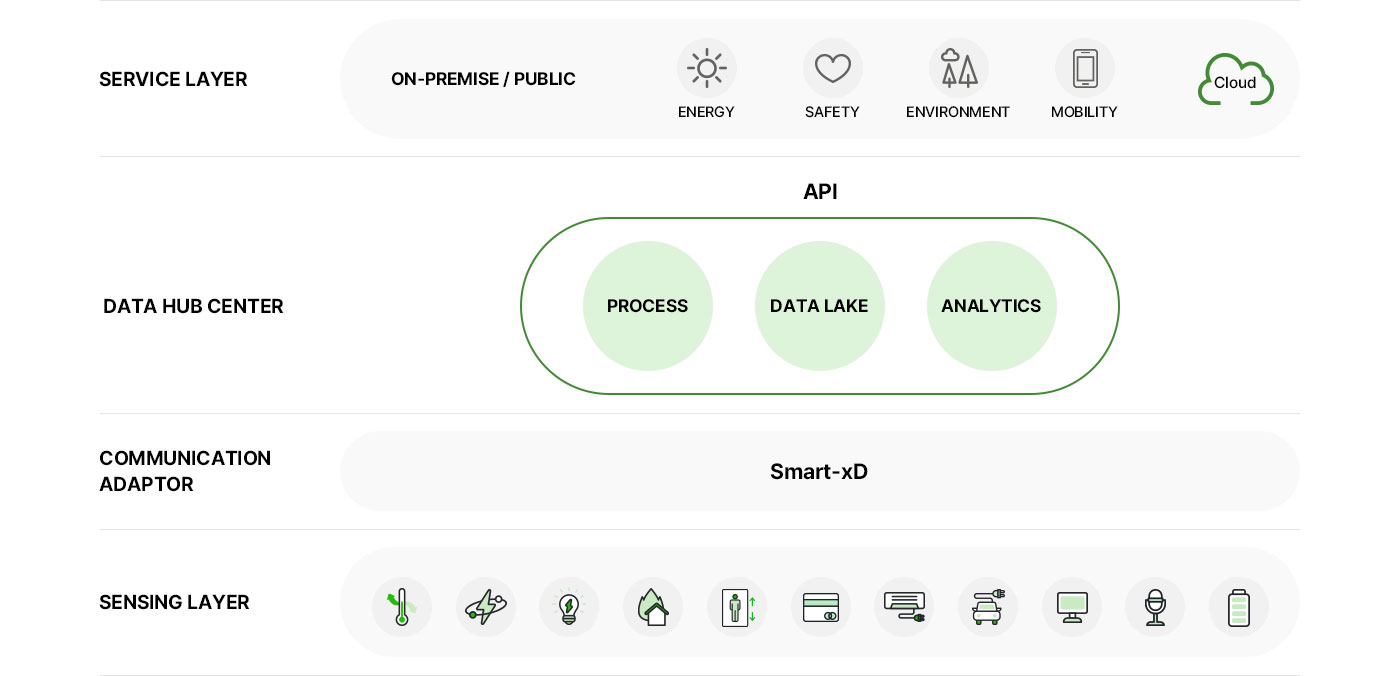
Task: Select the microphone icon
Action: point(1155,607)
